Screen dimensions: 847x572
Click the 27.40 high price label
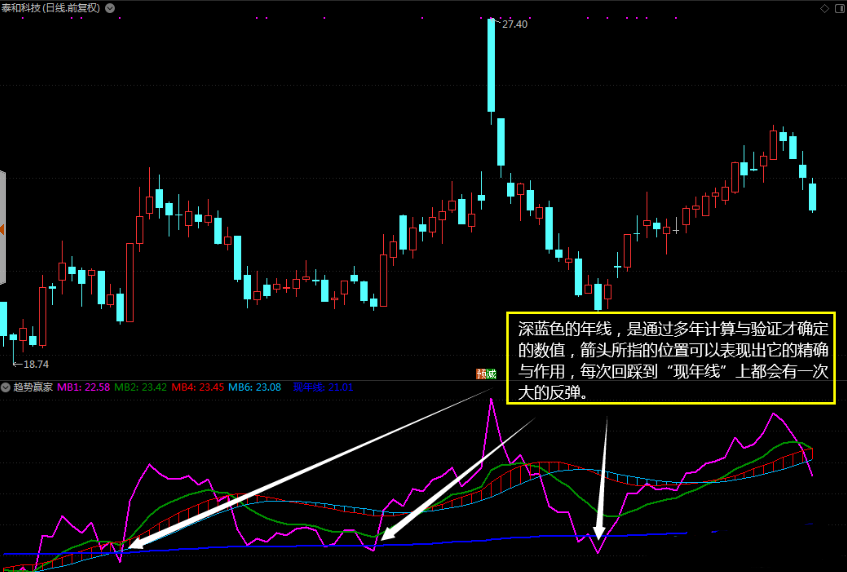tap(514, 24)
